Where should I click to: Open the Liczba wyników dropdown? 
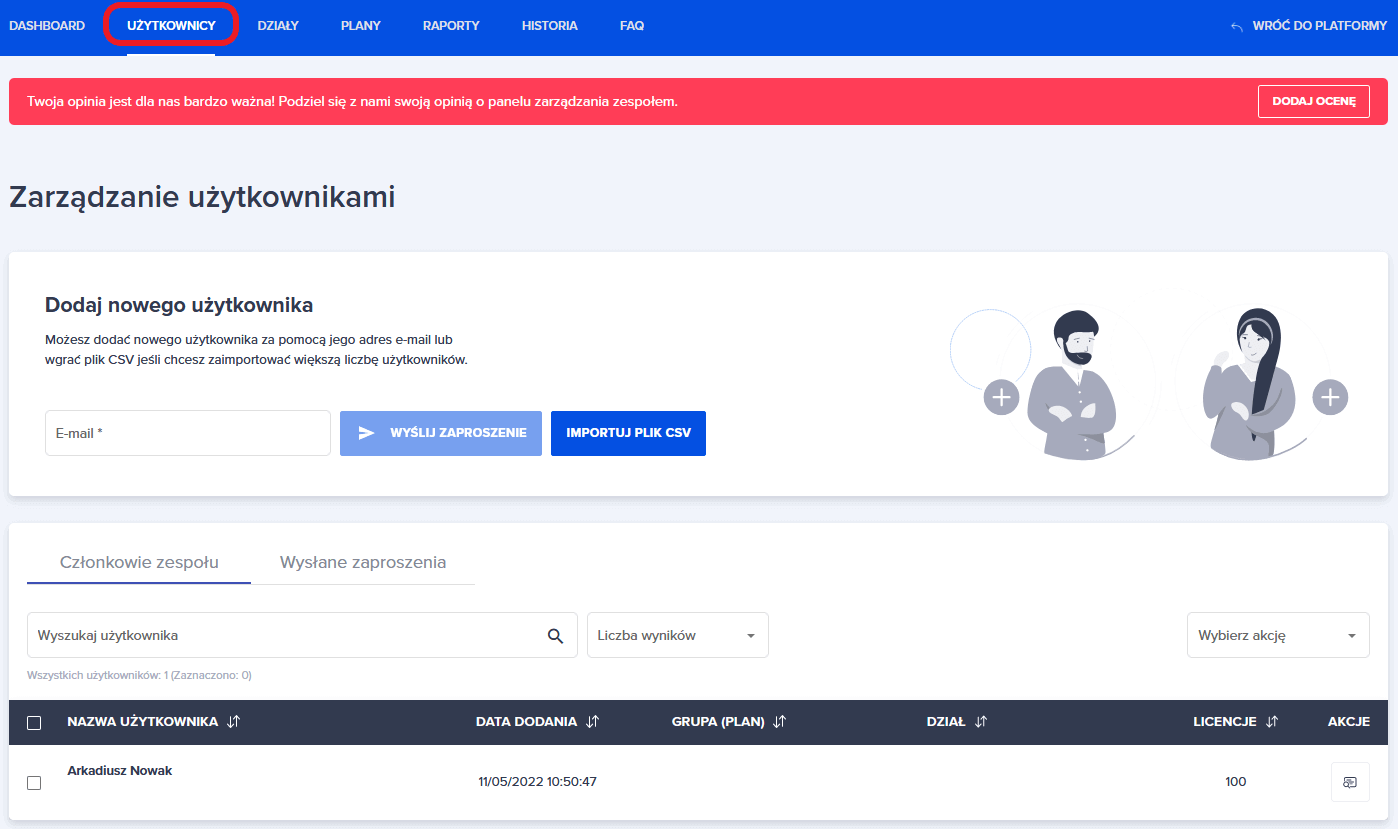point(677,635)
